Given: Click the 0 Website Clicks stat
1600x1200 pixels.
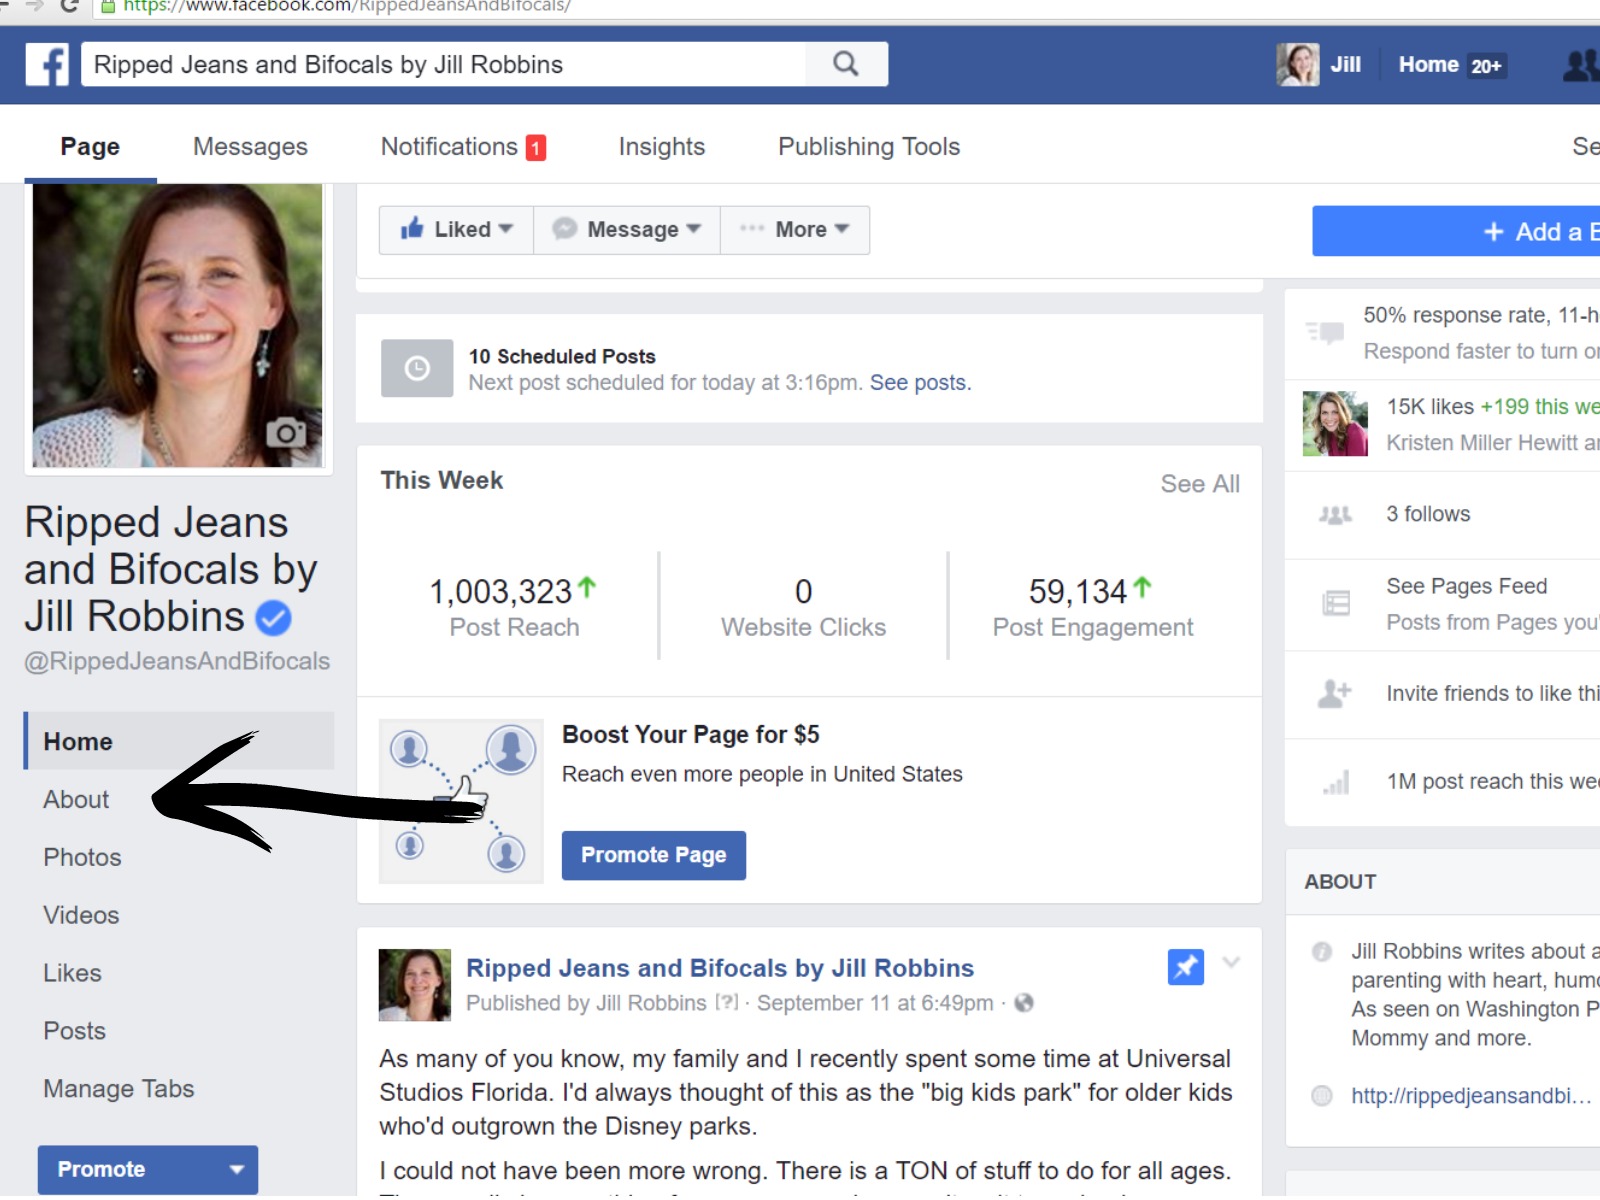Looking at the screenshot, I should tap(803, 606).
